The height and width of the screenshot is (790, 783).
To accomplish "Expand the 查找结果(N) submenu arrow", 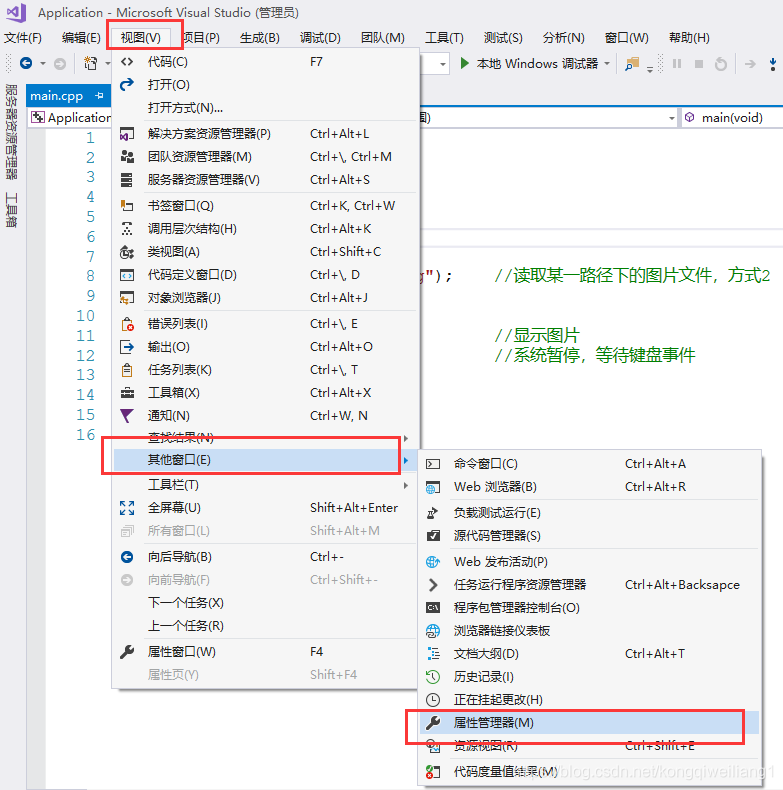I will [406, 438].
